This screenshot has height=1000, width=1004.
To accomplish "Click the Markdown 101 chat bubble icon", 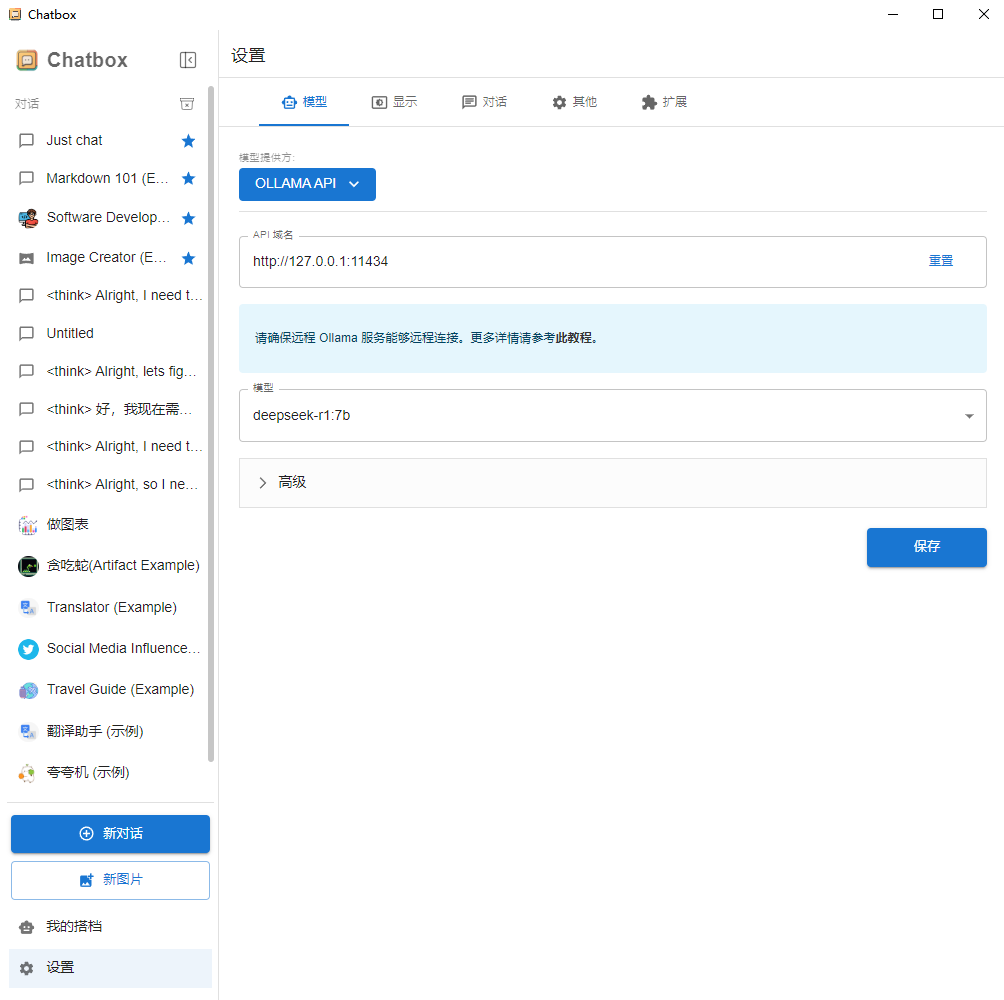I will pos(26,179).
